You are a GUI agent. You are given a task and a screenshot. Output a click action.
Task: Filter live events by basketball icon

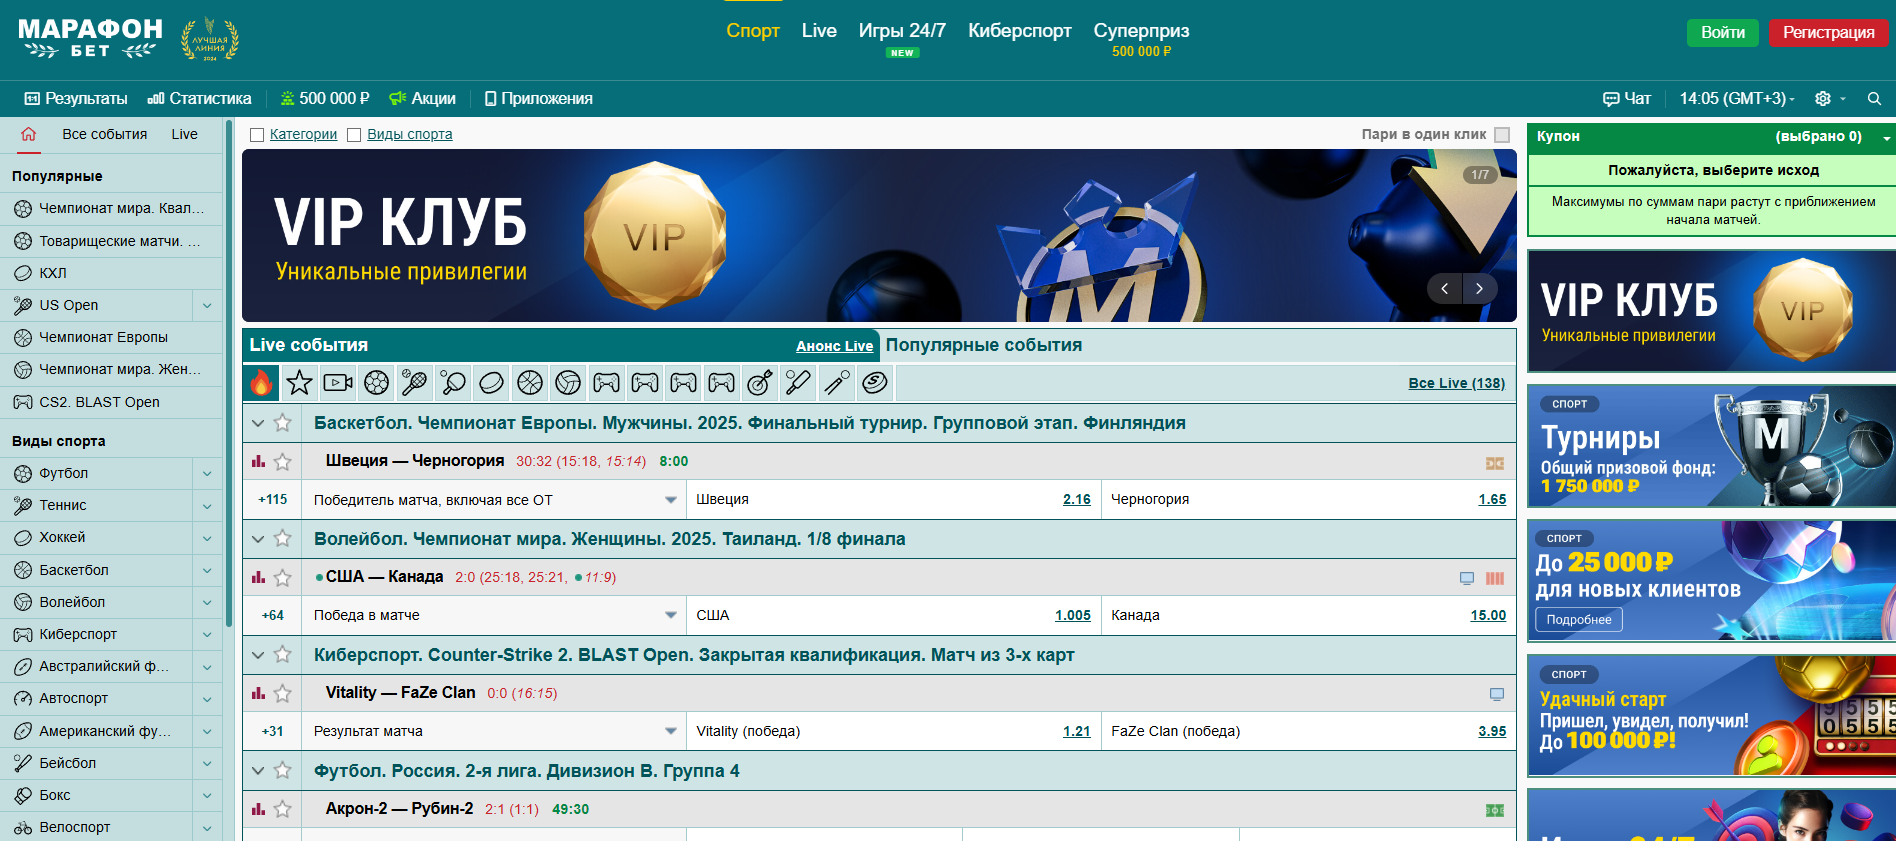pyautogui.click(x=530, y=382)
